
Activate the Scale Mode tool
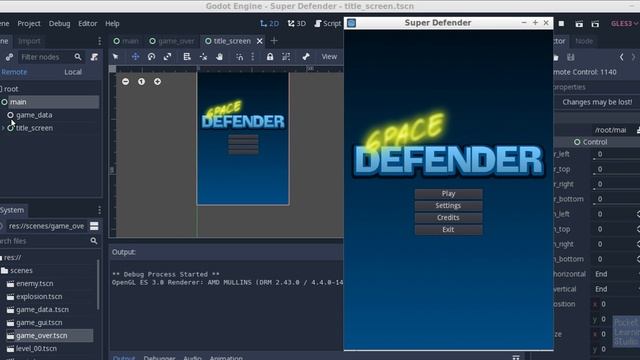(167, 57)
